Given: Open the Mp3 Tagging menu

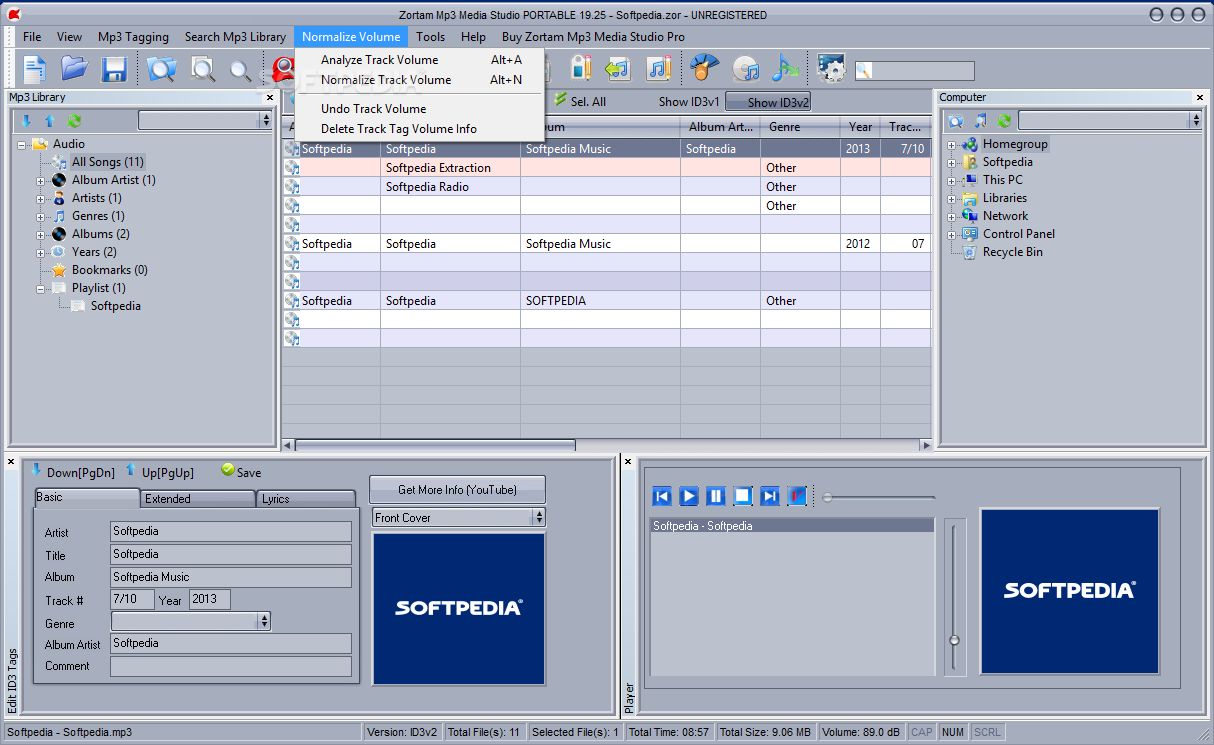Looking at the screenshot, I should [133, 37].
